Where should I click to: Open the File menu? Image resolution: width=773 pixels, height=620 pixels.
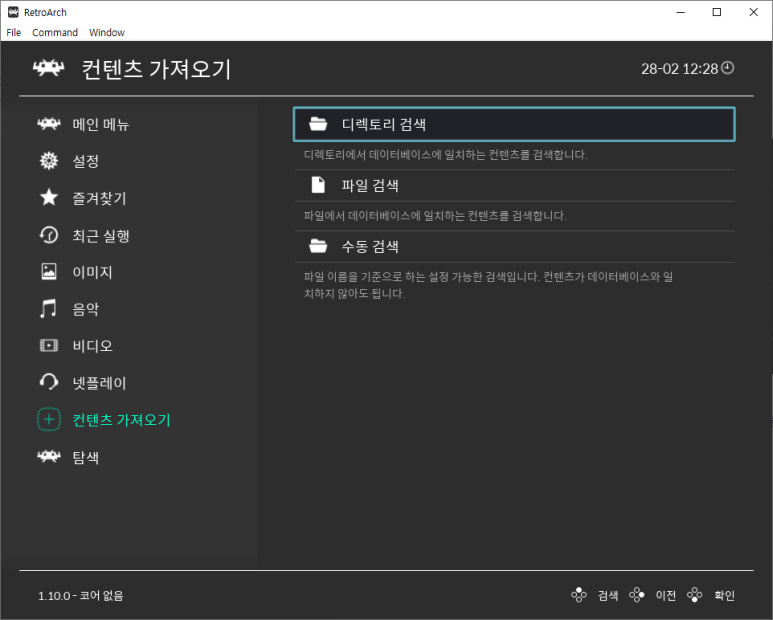(14, 33)
